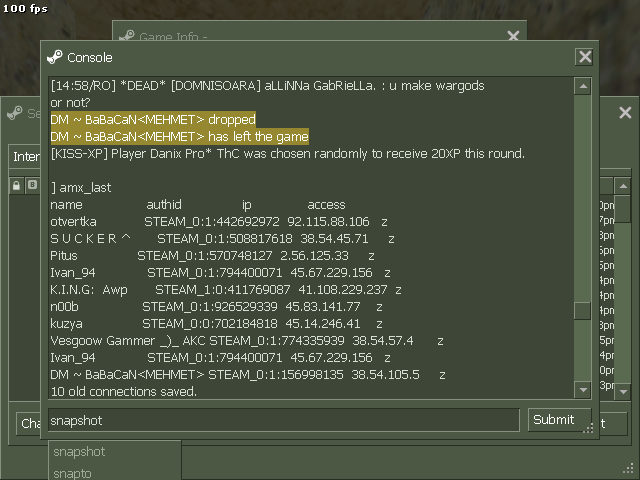Focus the console command input field
Screen dimensions: 640x480
(x=284, y=420)
